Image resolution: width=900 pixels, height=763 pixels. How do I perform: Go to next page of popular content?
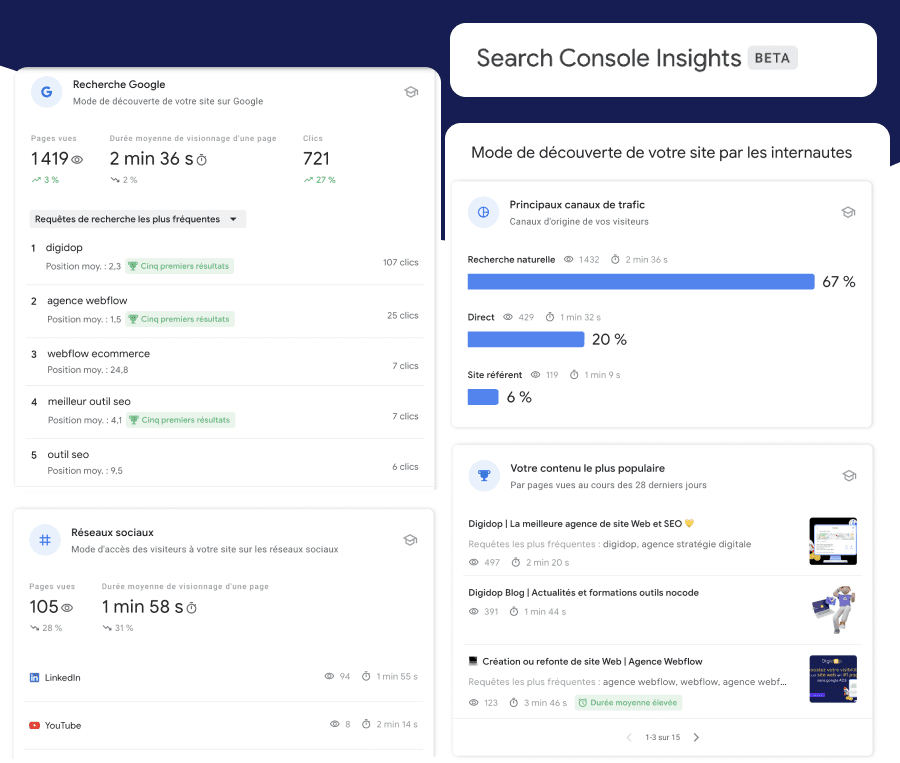(696, 738)
